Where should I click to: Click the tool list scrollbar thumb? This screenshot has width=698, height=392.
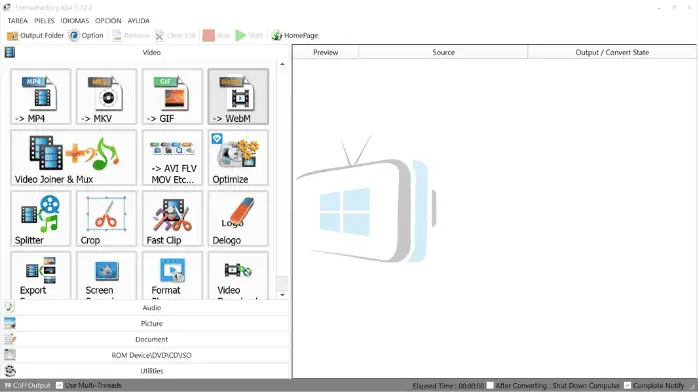282,283
